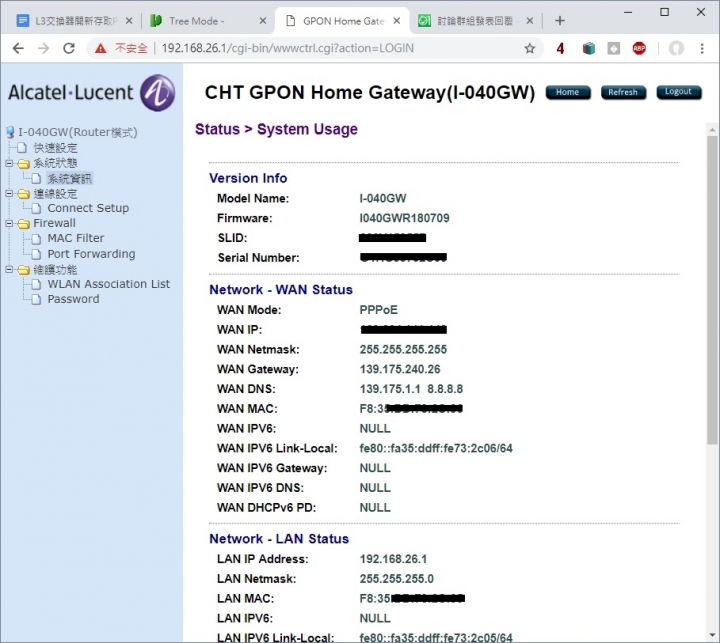Open 系統資訊 in the sidebar
Viewport: 720px width, 643px height.
(69, 179)
